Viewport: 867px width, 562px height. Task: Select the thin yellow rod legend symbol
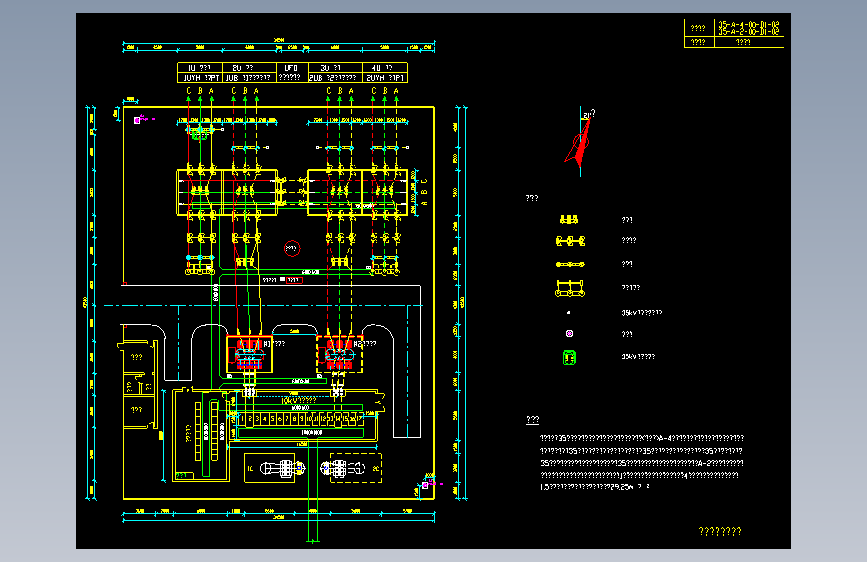coord(570,264)
